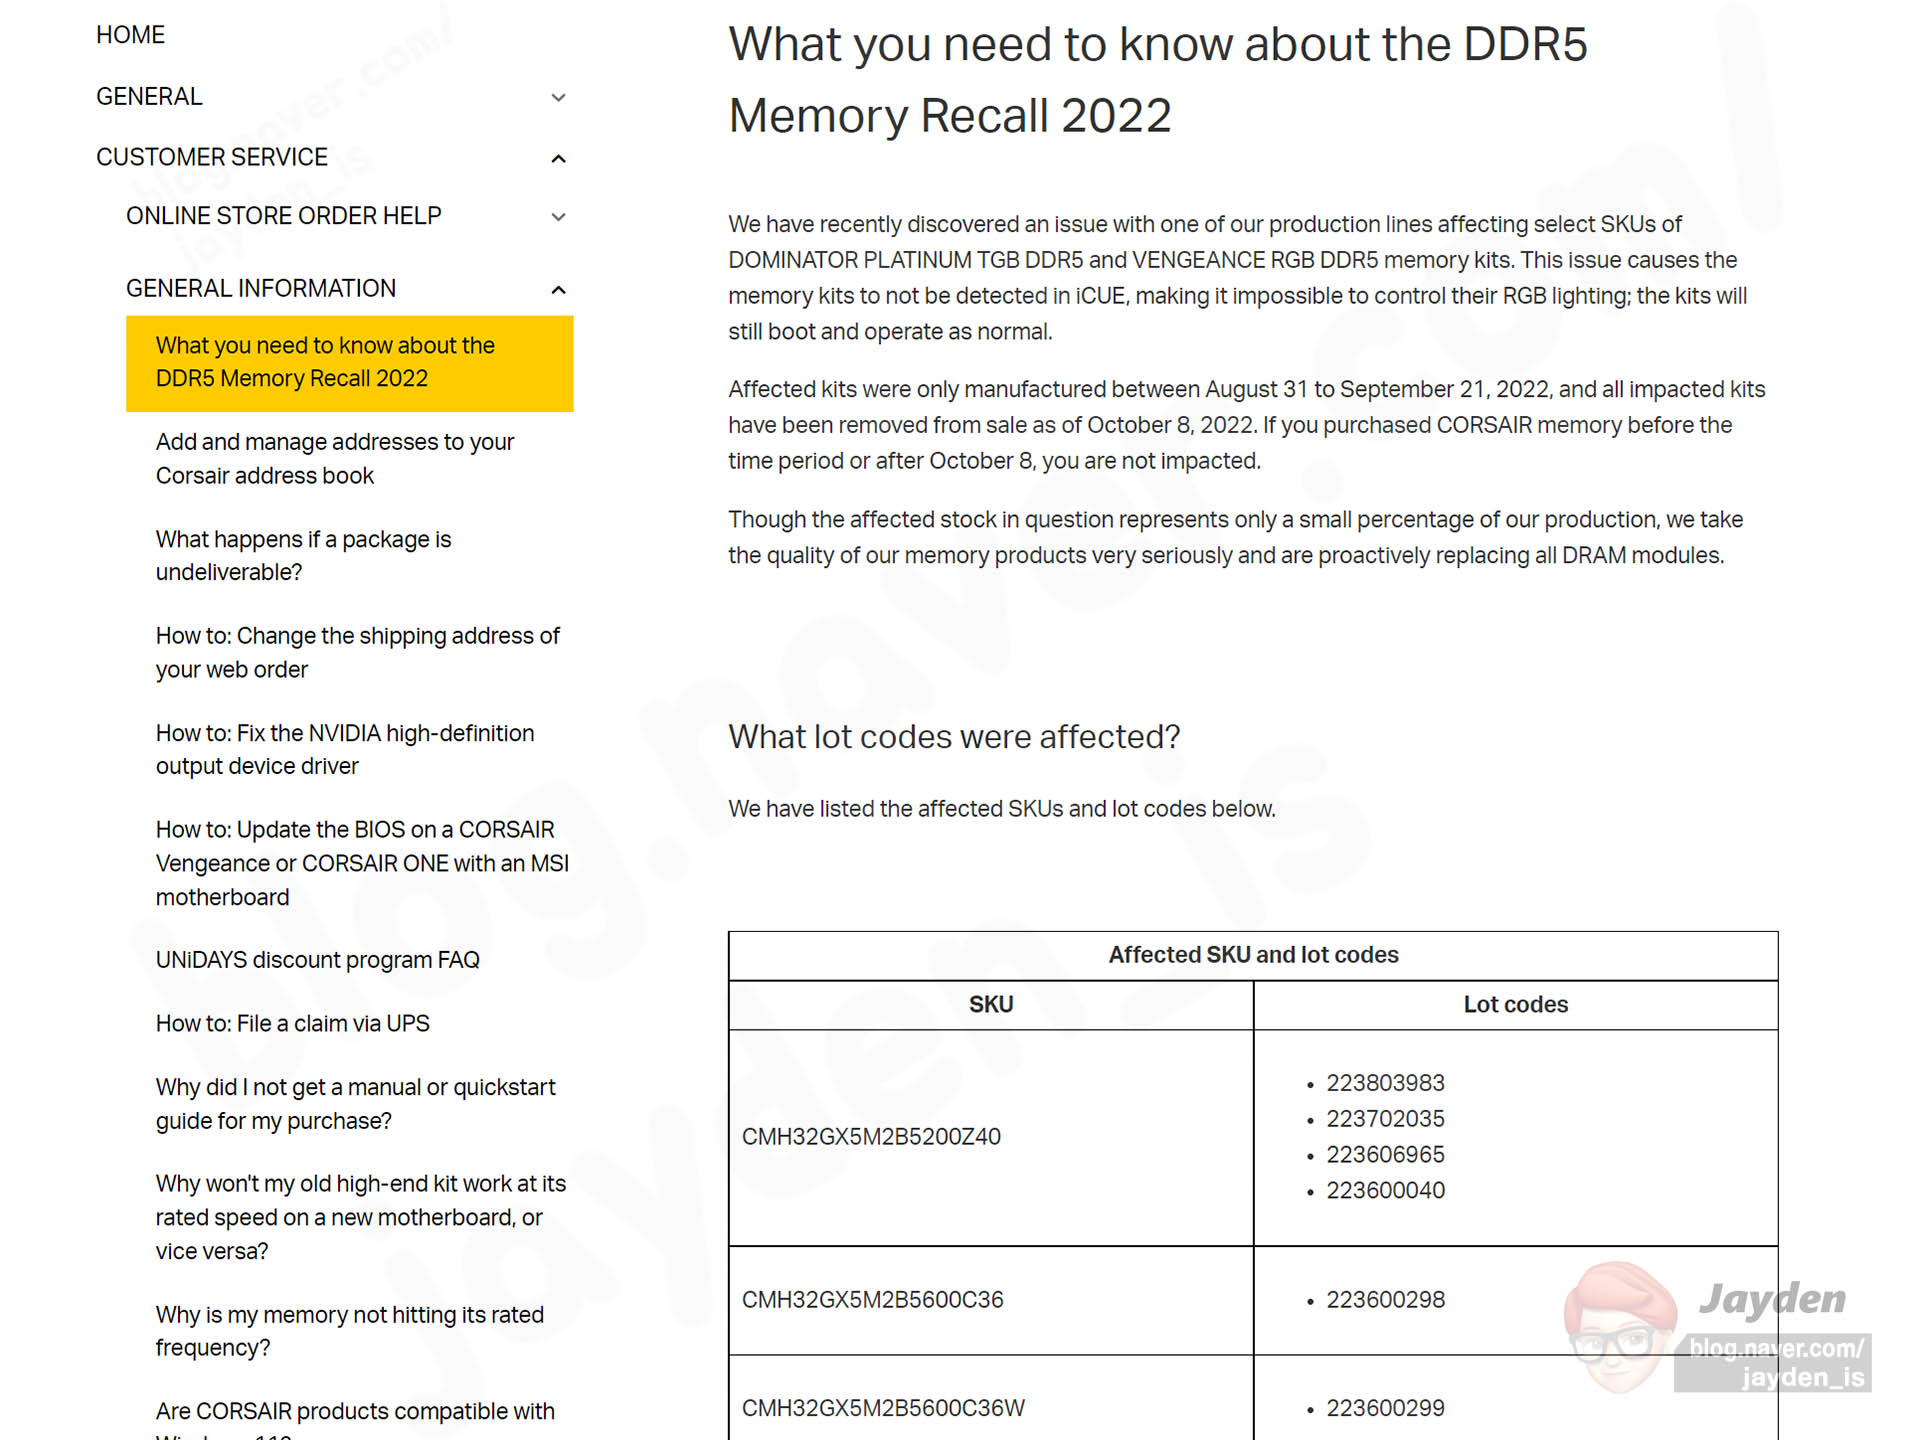Select lot code 223600299

pyautogui.click(x=1385, y=1408)
